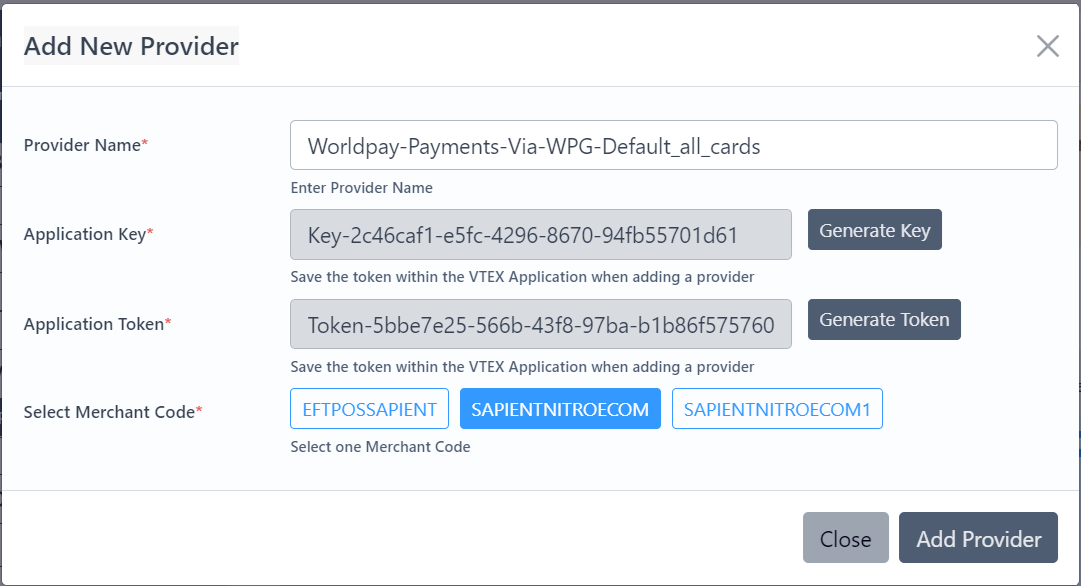1081x586 pixels.
Task: Click the Add New Provider dialog title
Action: (131, 46)
